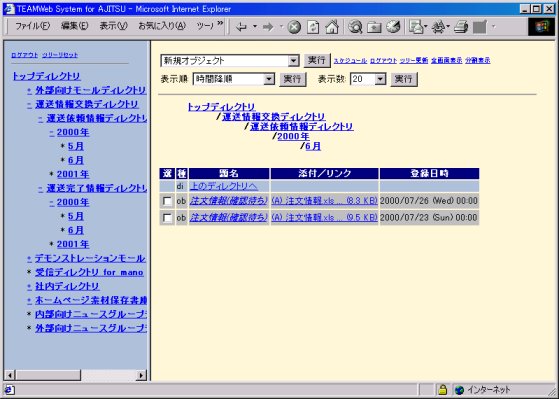This screenshot has height=399, width=559.
Task: Go to Home via house icon
Action: [x=332, y=27]
